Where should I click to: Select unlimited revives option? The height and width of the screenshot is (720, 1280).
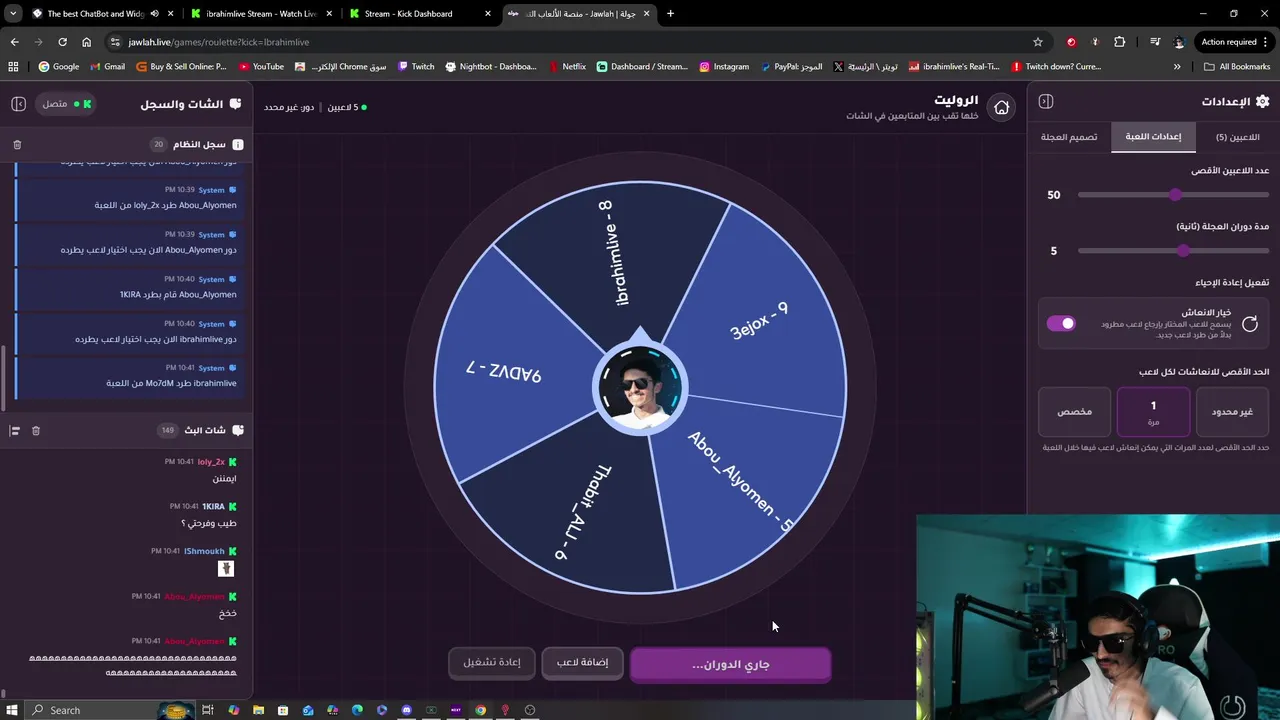1232,412
